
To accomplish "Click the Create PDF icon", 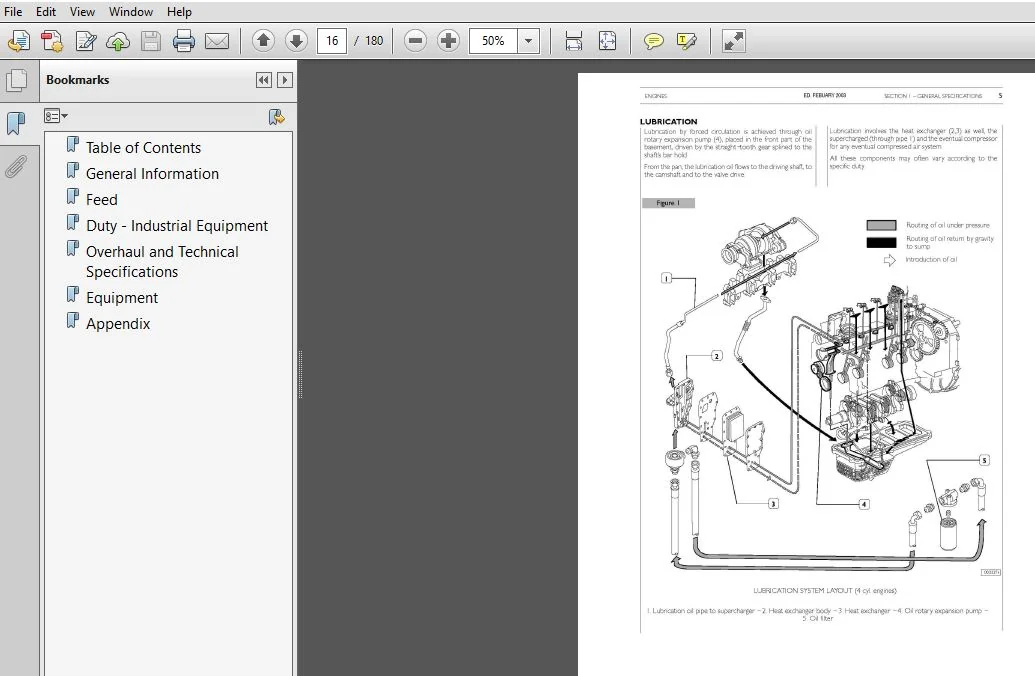I will tap(52, 41).
